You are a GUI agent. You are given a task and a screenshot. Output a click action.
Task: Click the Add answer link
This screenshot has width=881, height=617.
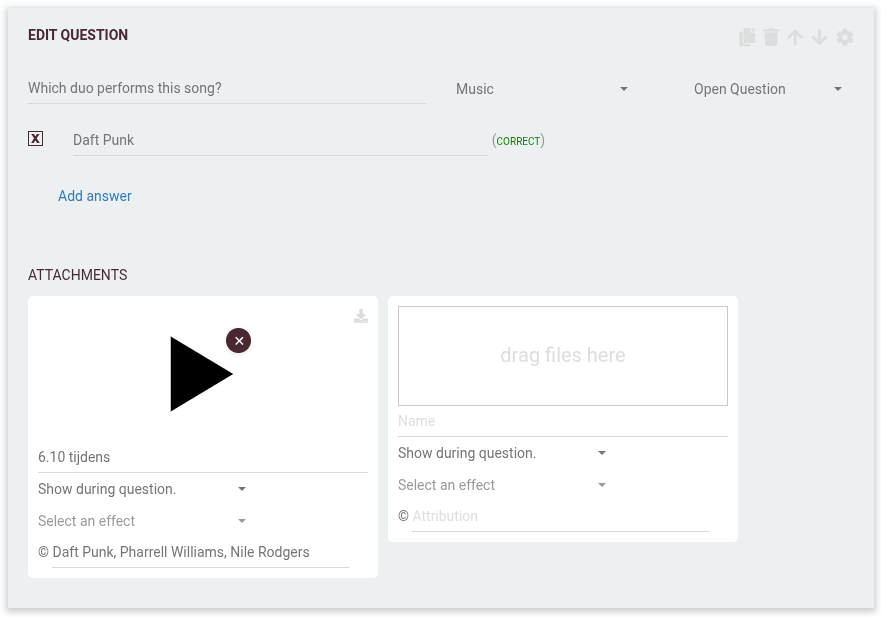click(x=95, y=196)
